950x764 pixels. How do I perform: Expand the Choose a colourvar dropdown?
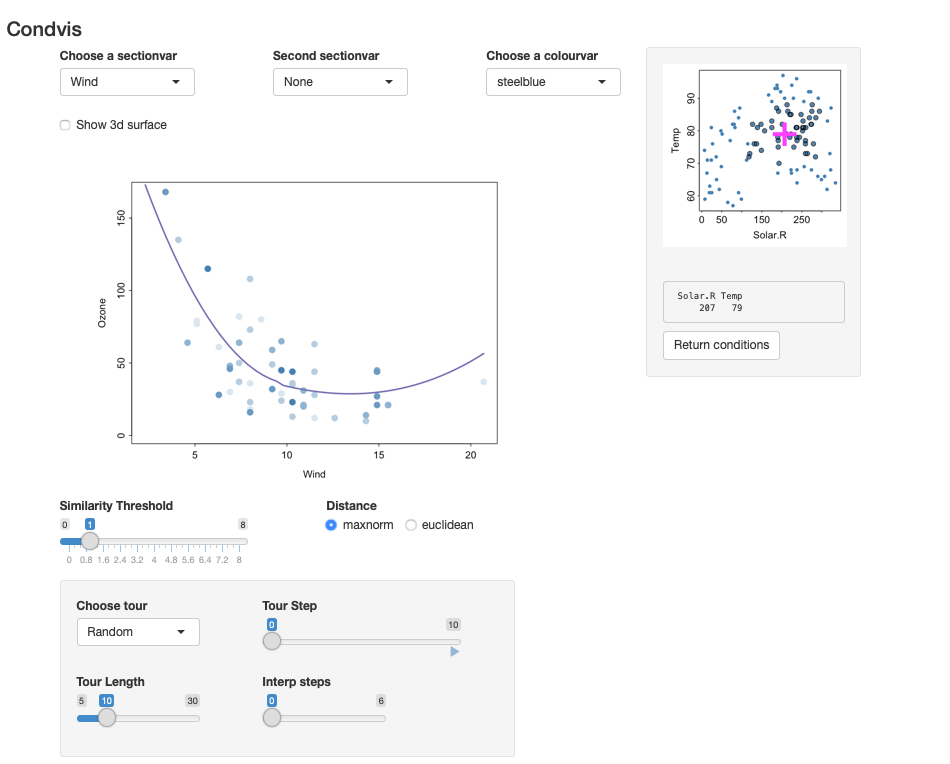click(553, 82)
